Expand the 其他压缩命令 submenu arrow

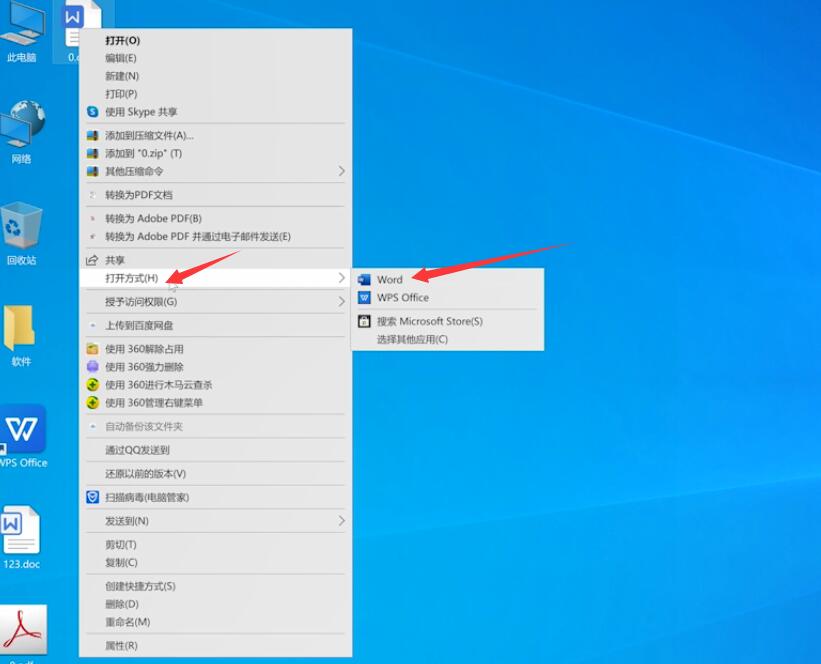[x=341, y=171]
